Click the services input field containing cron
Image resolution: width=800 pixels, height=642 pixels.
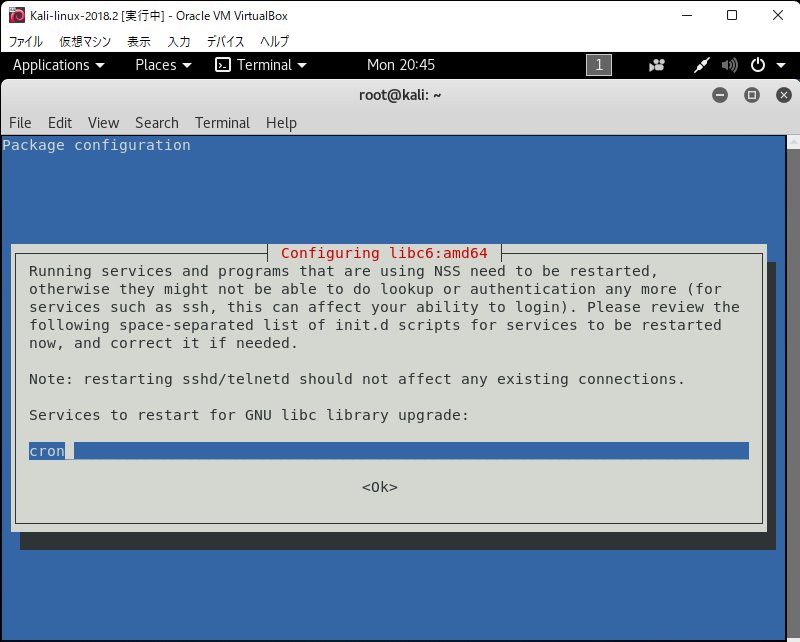pos(389,451)
